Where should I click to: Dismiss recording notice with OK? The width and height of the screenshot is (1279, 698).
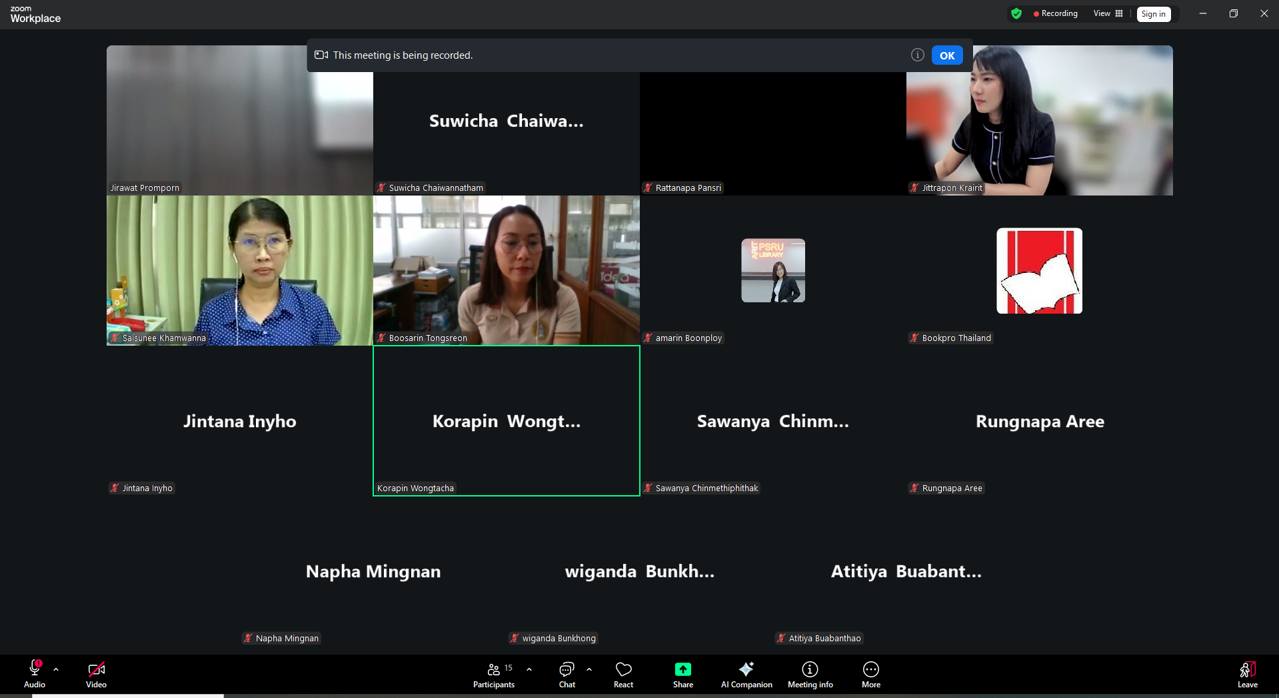[946, 55]
